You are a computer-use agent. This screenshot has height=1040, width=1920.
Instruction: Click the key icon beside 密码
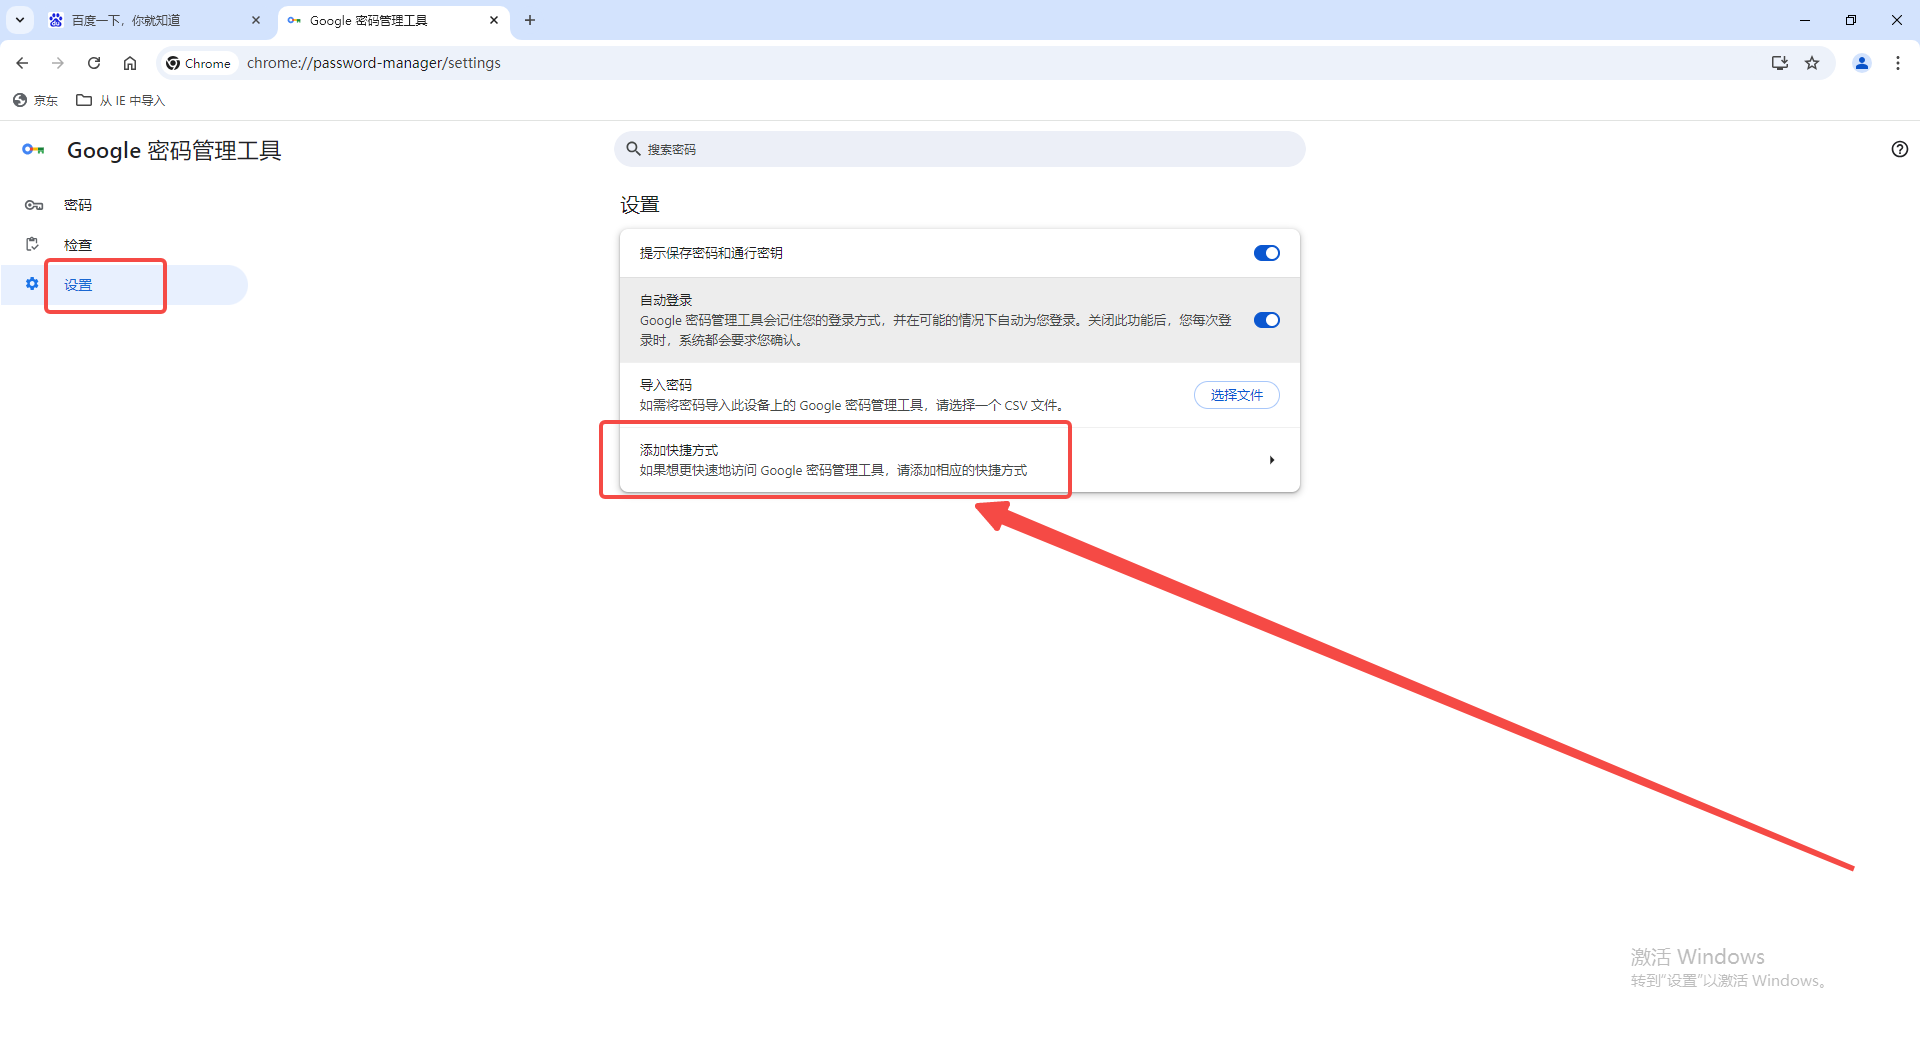34,205
